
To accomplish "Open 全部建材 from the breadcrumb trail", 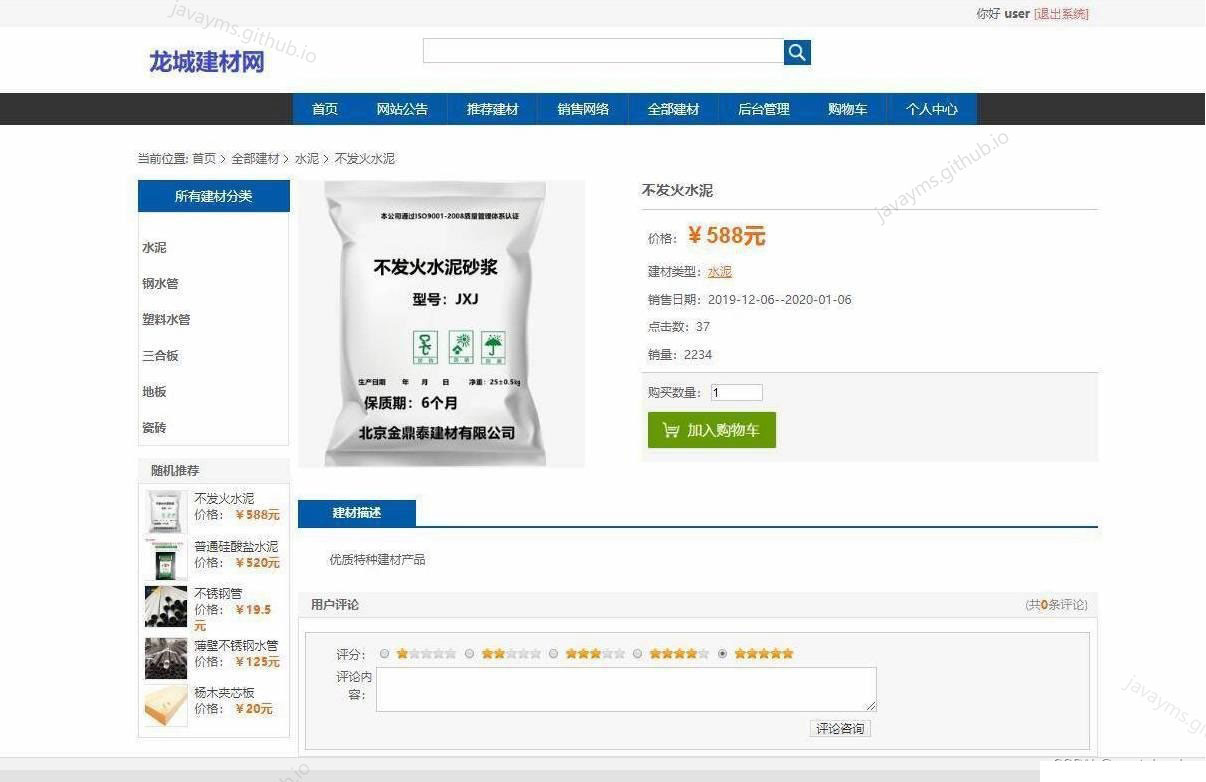I will pyautogui.click(x=256, y=158).
